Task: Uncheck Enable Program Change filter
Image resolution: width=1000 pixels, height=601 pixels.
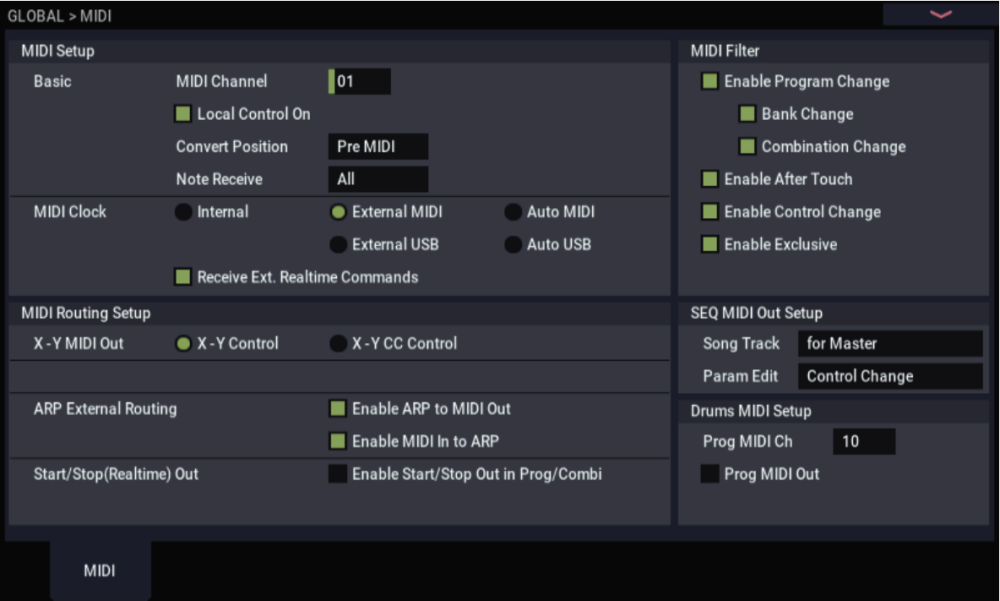Action: [710, 82]
